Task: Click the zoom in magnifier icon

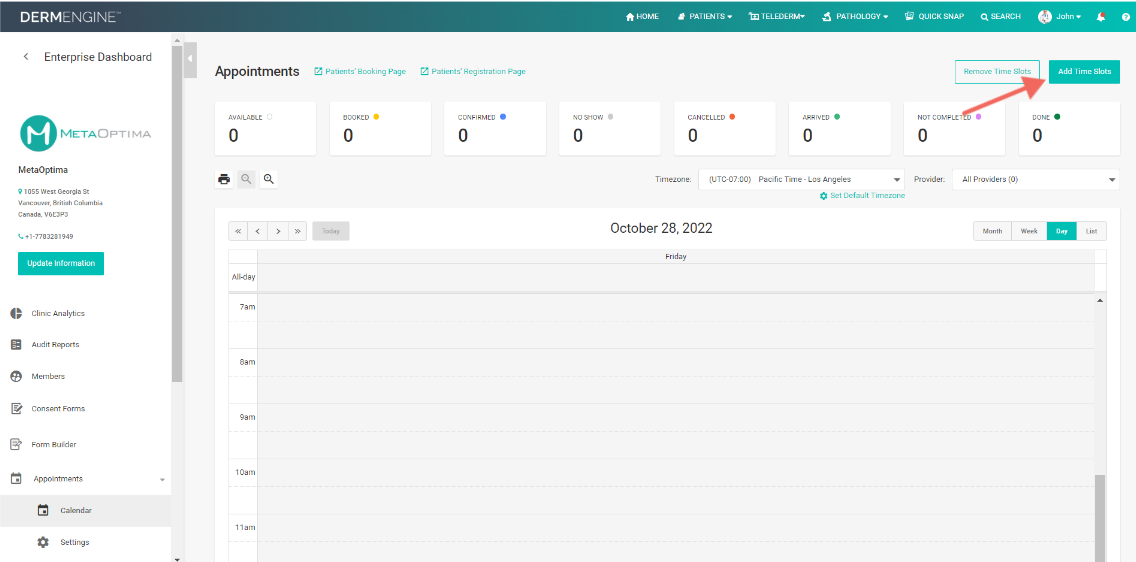Action: click(268, 179)
